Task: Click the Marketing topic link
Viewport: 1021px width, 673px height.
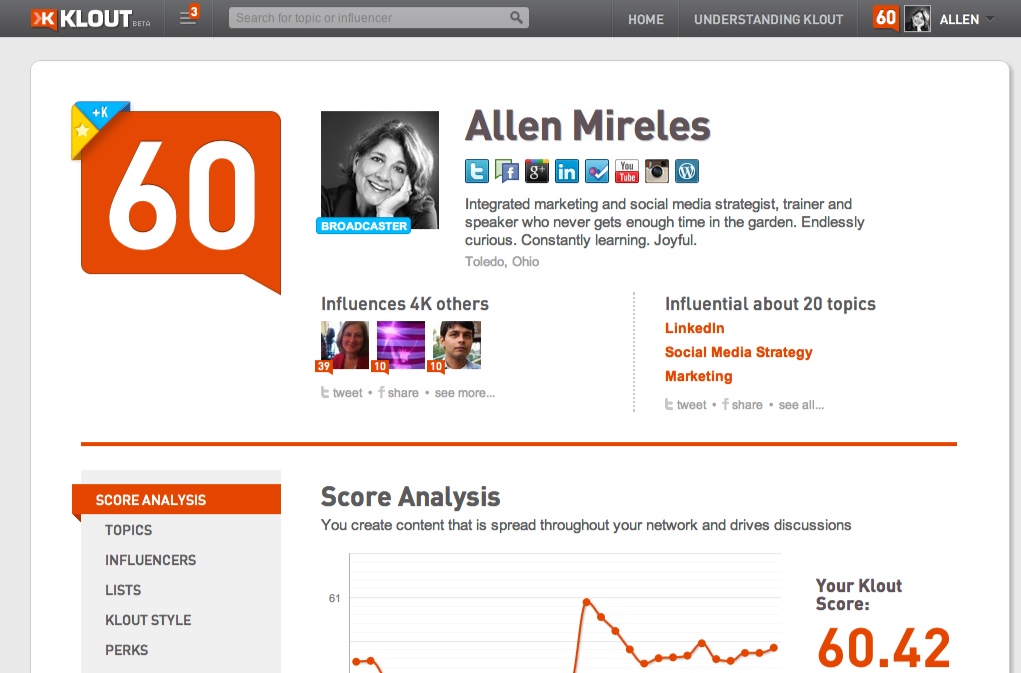Action: click(x=698, y=376)
